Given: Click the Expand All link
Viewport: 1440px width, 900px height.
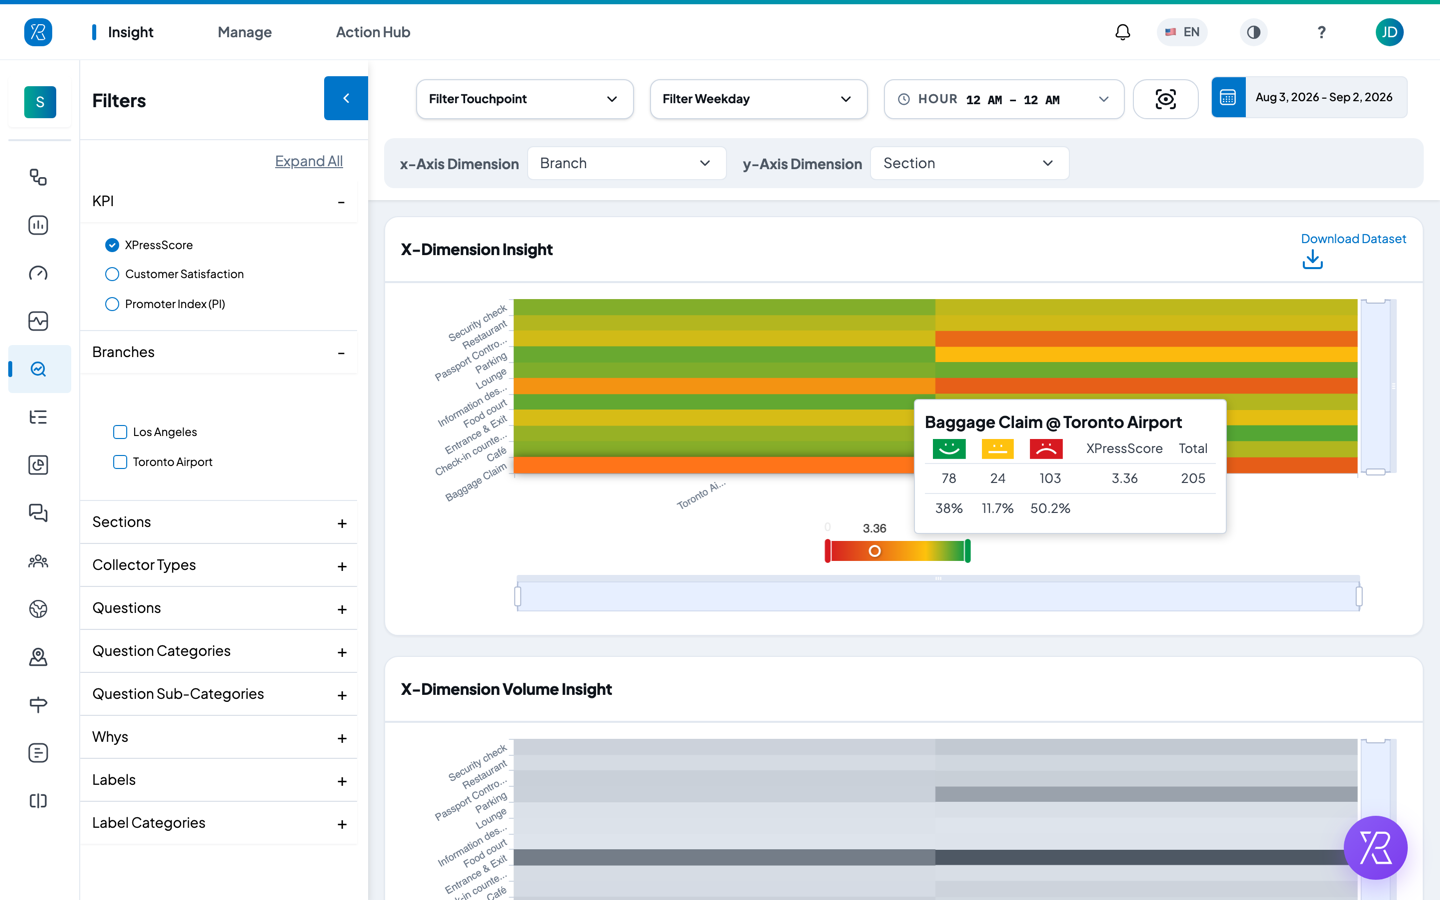Looking at the screenshot, I should pos(309,161).
